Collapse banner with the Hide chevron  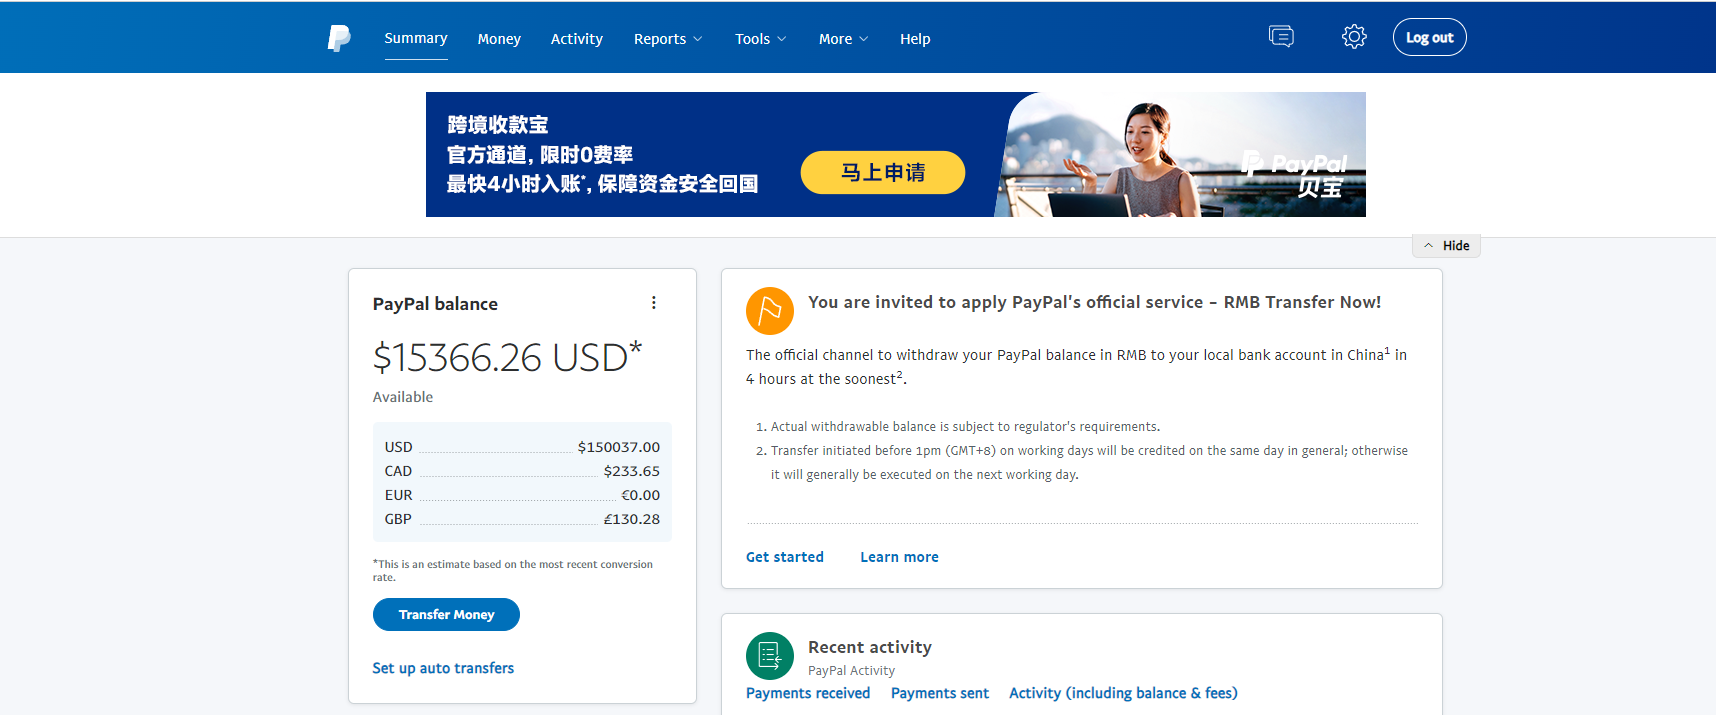click(x=1446, y=246)
